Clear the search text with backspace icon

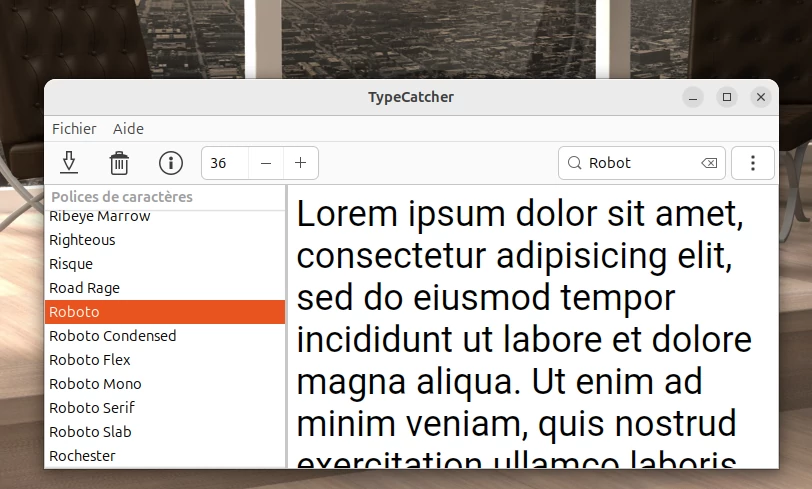click(709, 163)
